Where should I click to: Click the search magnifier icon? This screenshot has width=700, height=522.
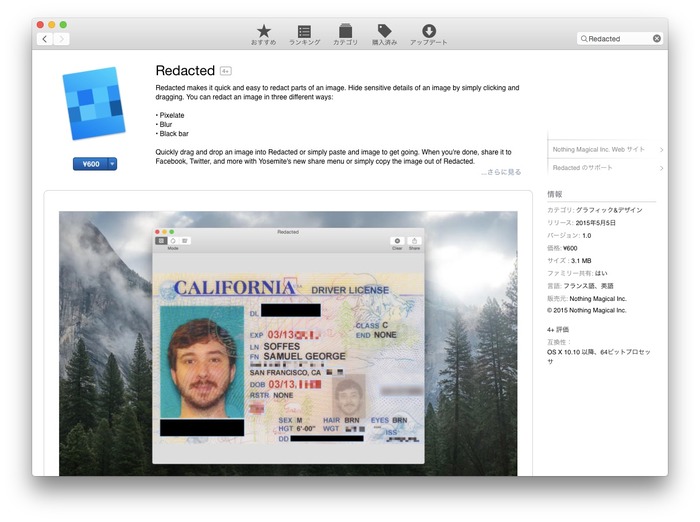pos(583,39)
